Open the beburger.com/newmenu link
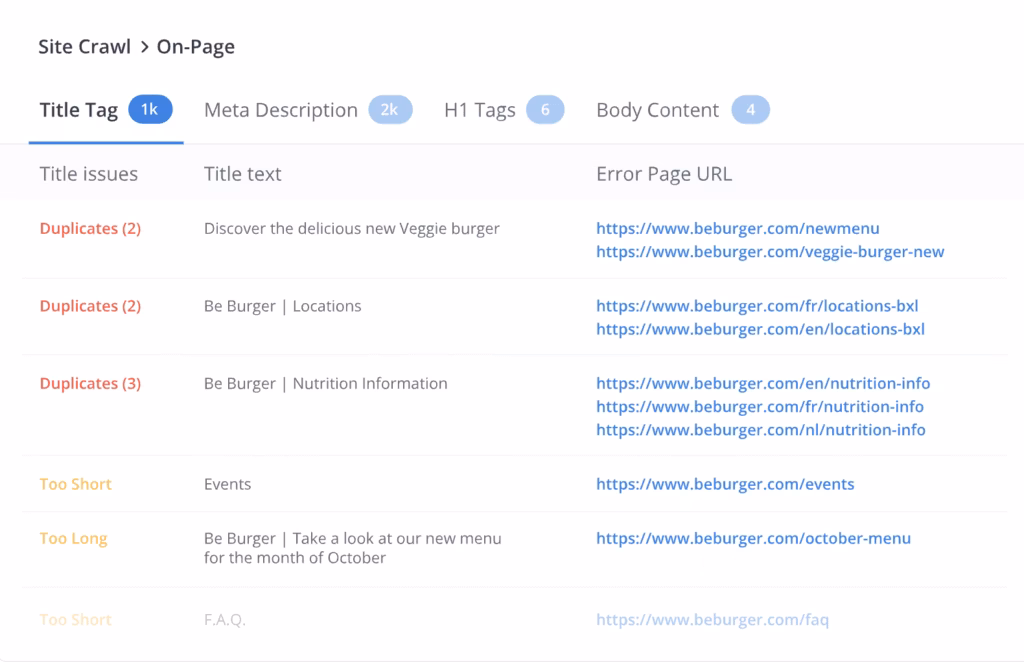This screenshot has width=1024, height=662. click(x=737, y=228)
